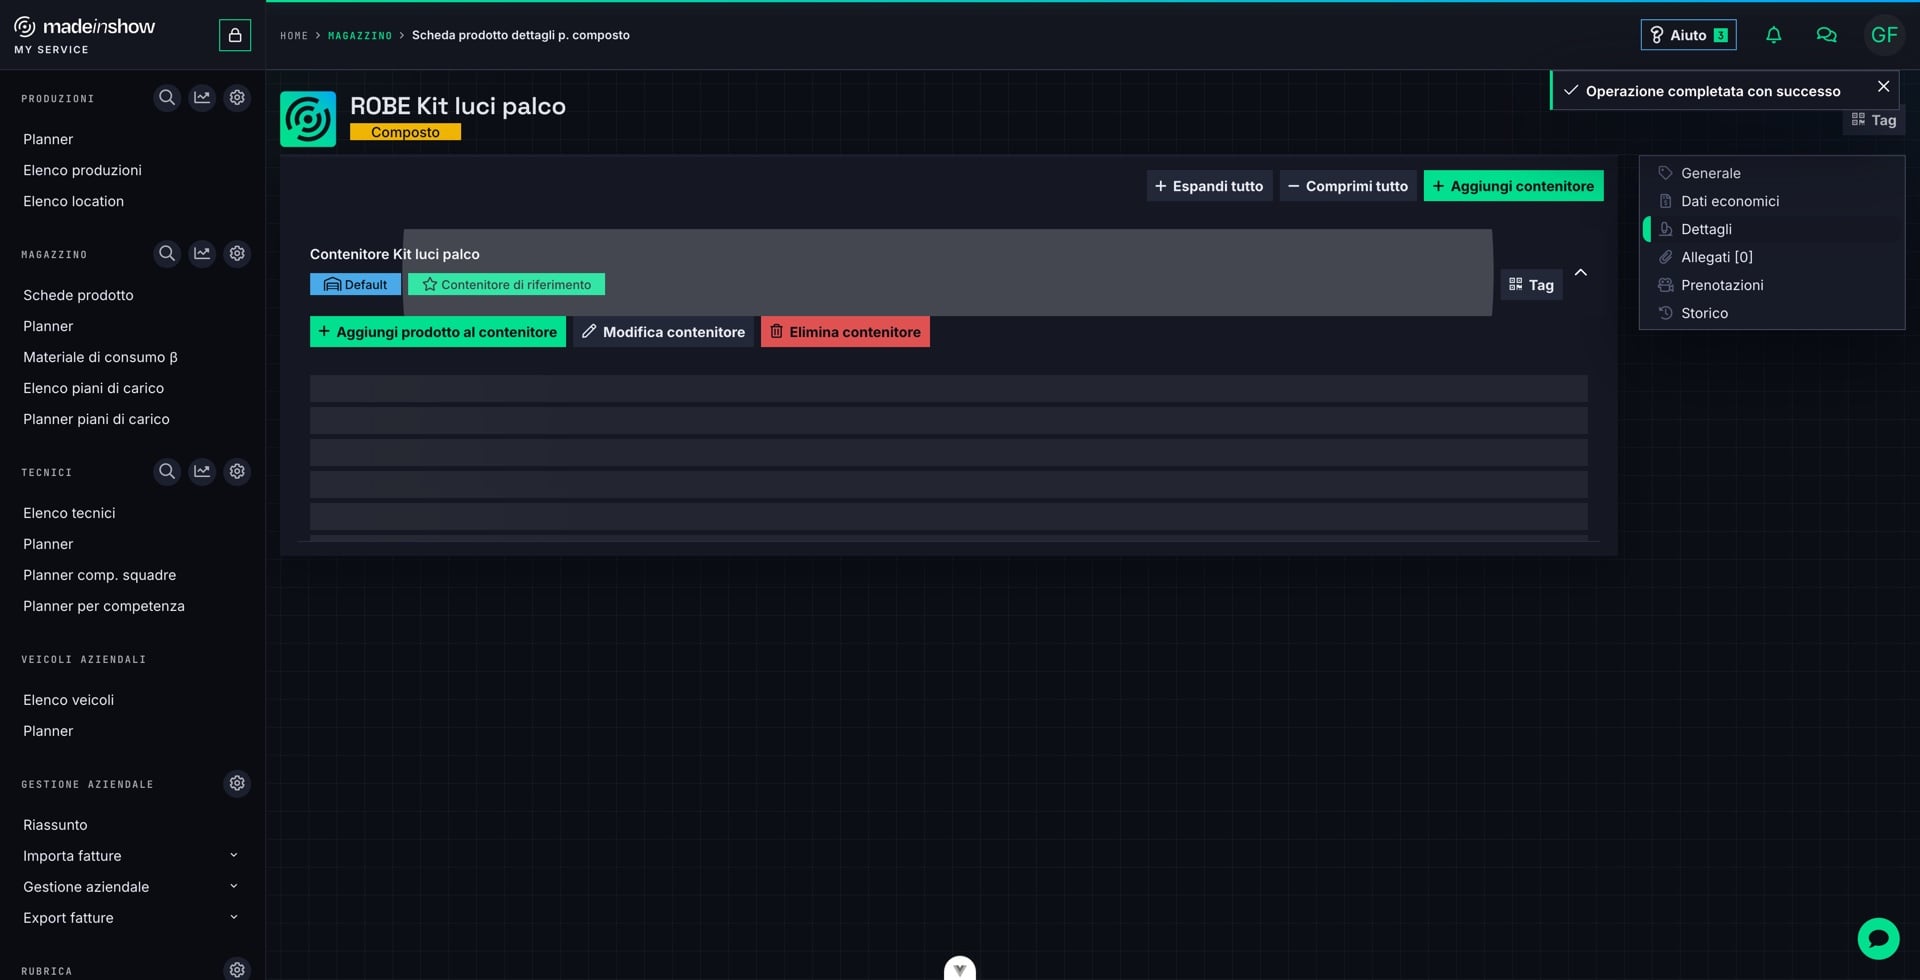1920x980 pixels.
Task: Collapse the Contenitore Kit luci palco section
Action: point(1581,273)
